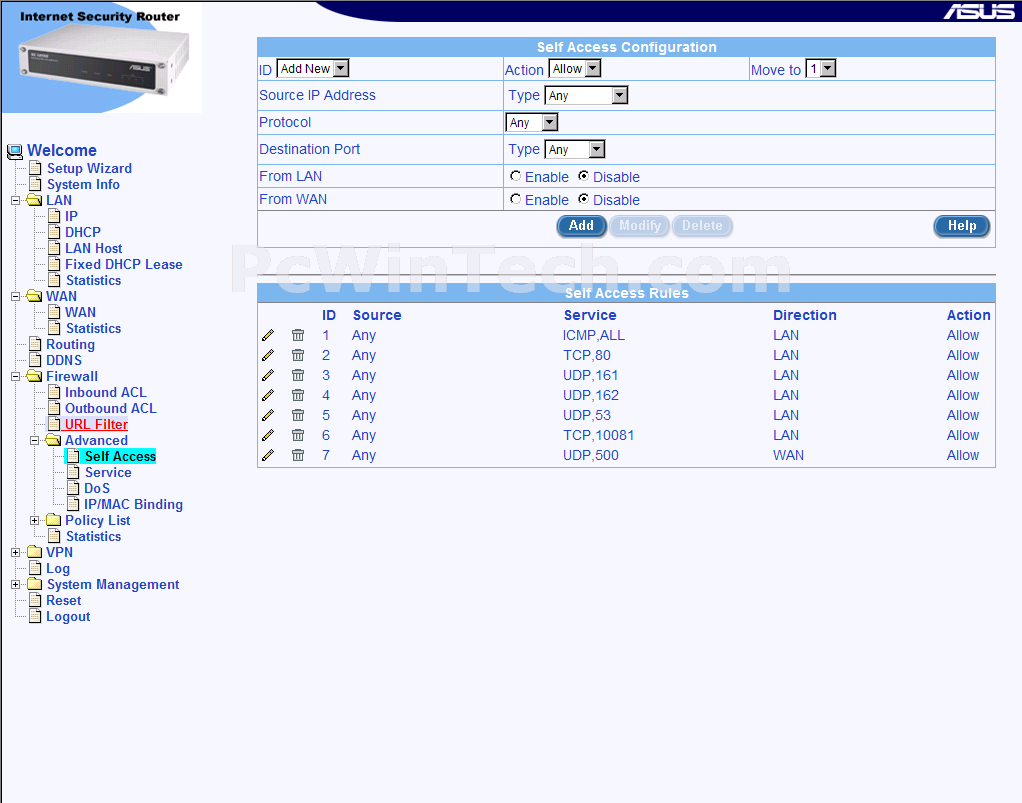Viewport: 1022px width, 803px height.
Task: Open the ID Add New dropdown
Action: point(313,68)
